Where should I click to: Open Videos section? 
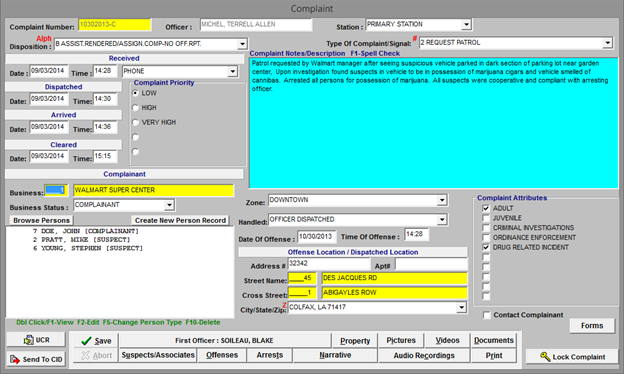pyautogui.click(x=447, y=340)
